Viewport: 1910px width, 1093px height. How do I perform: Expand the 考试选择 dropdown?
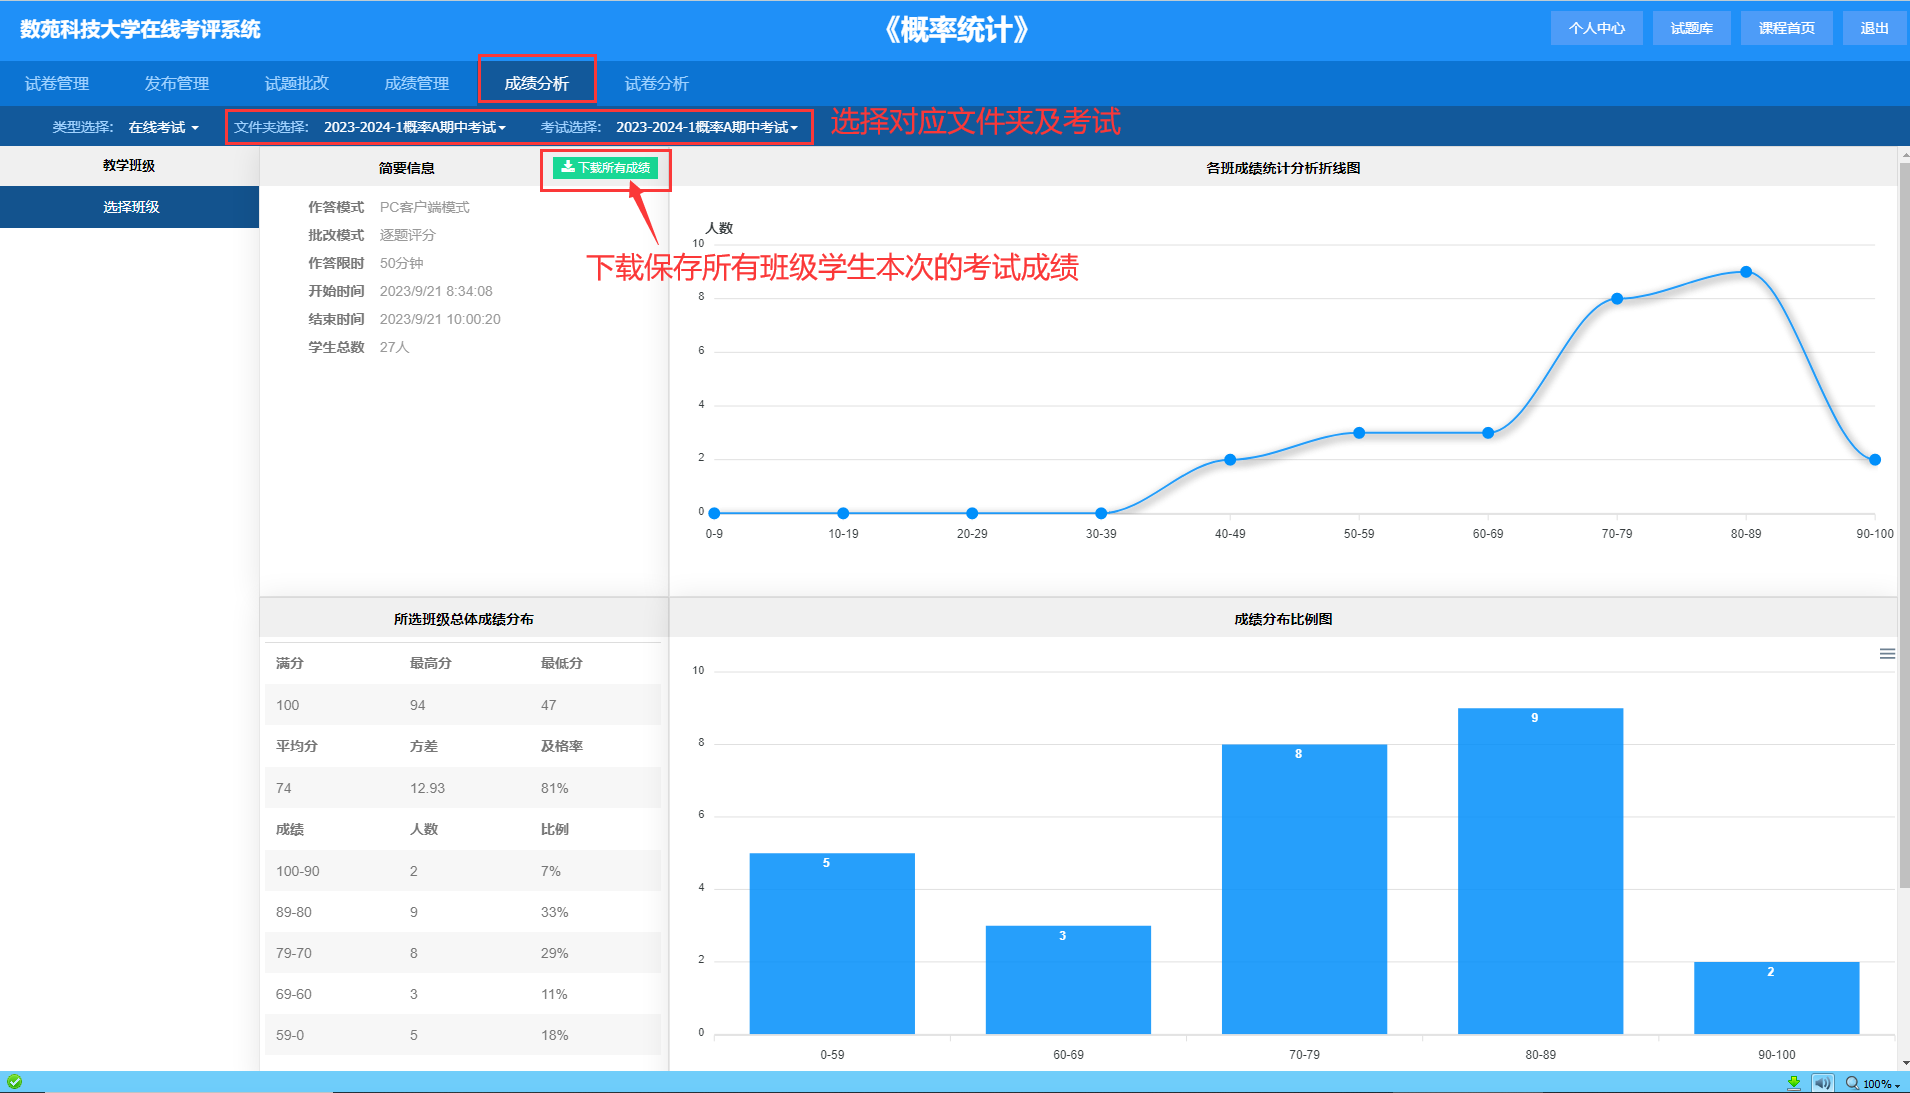707,127
